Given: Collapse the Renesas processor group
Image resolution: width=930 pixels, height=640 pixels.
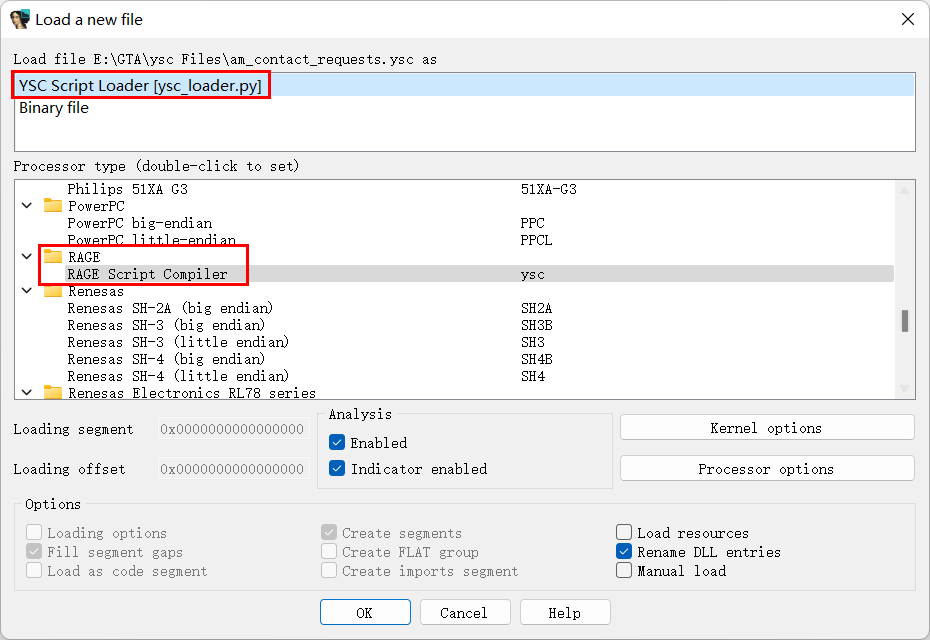Looking at the screenshot, I should tap(26, 292).
